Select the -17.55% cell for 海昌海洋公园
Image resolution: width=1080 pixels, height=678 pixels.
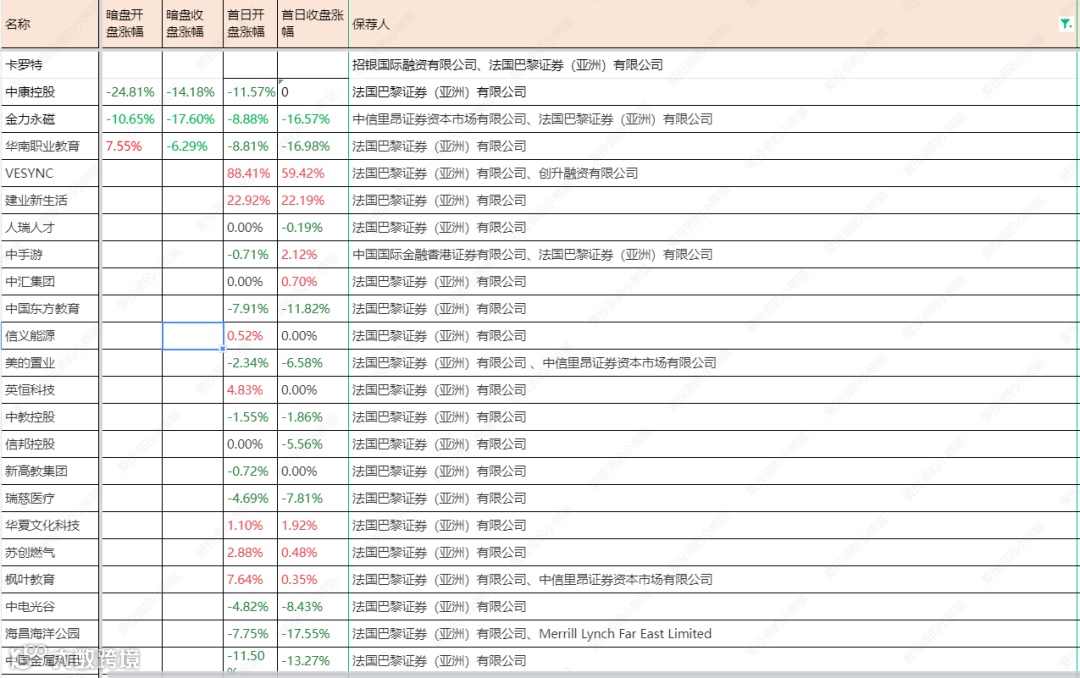[313, 634]
